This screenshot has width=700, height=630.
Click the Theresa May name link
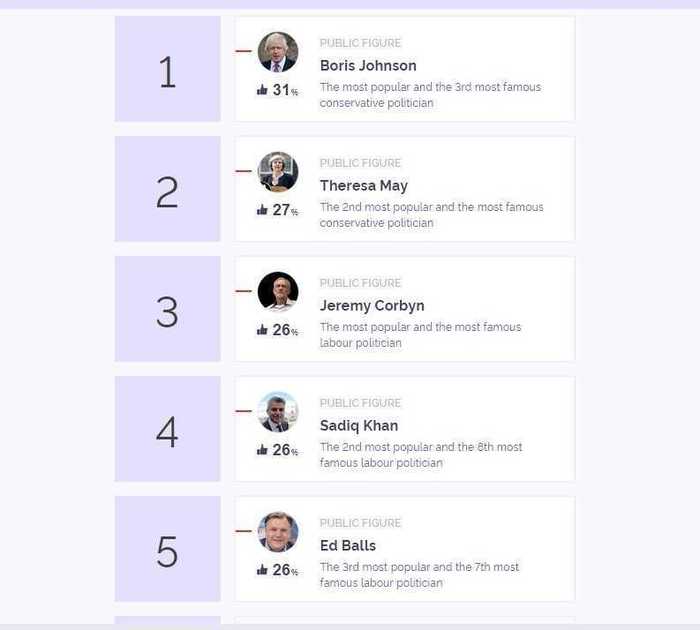coord(364,186)
